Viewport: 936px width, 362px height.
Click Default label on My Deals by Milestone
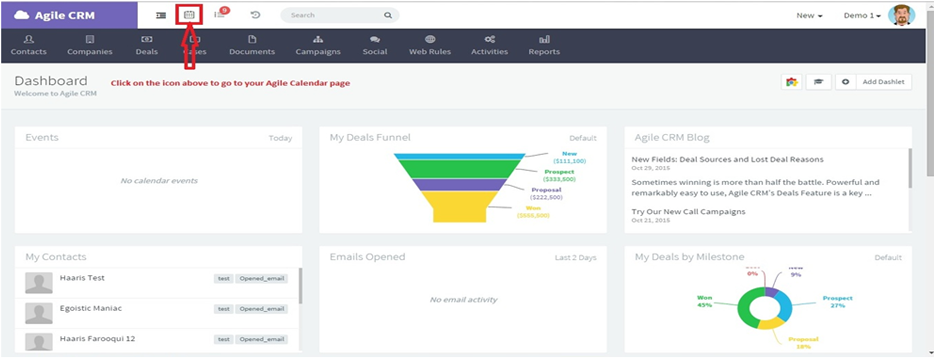(x=888, y=257)
